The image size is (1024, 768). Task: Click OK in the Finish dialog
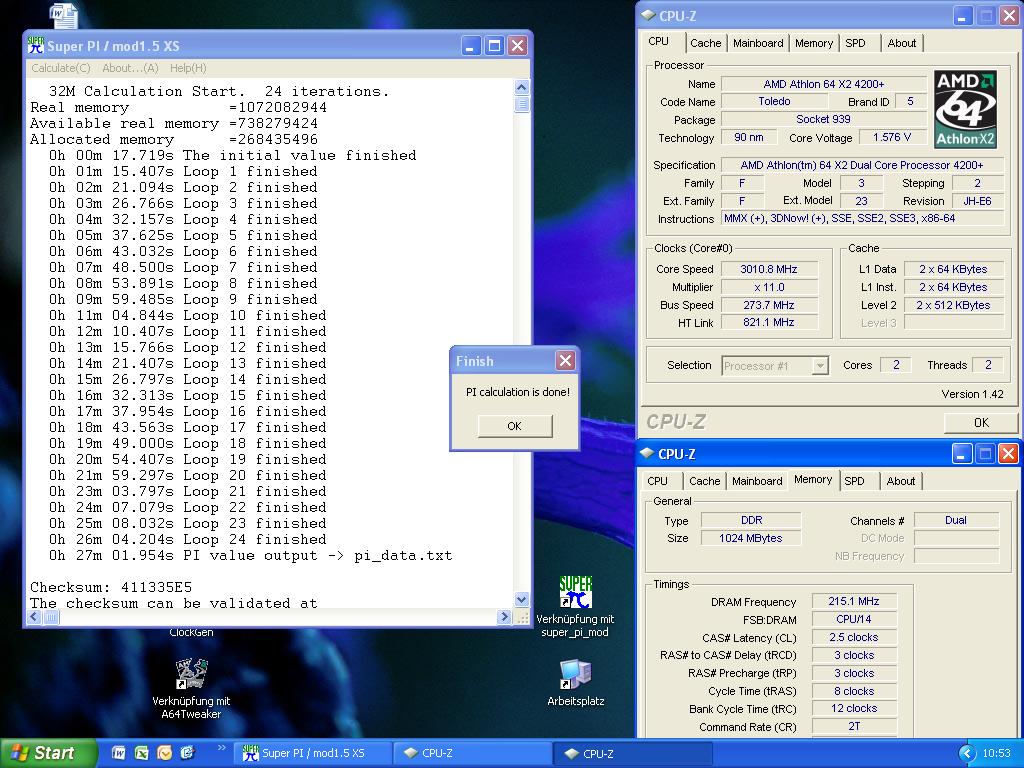(x=515, y=426)
